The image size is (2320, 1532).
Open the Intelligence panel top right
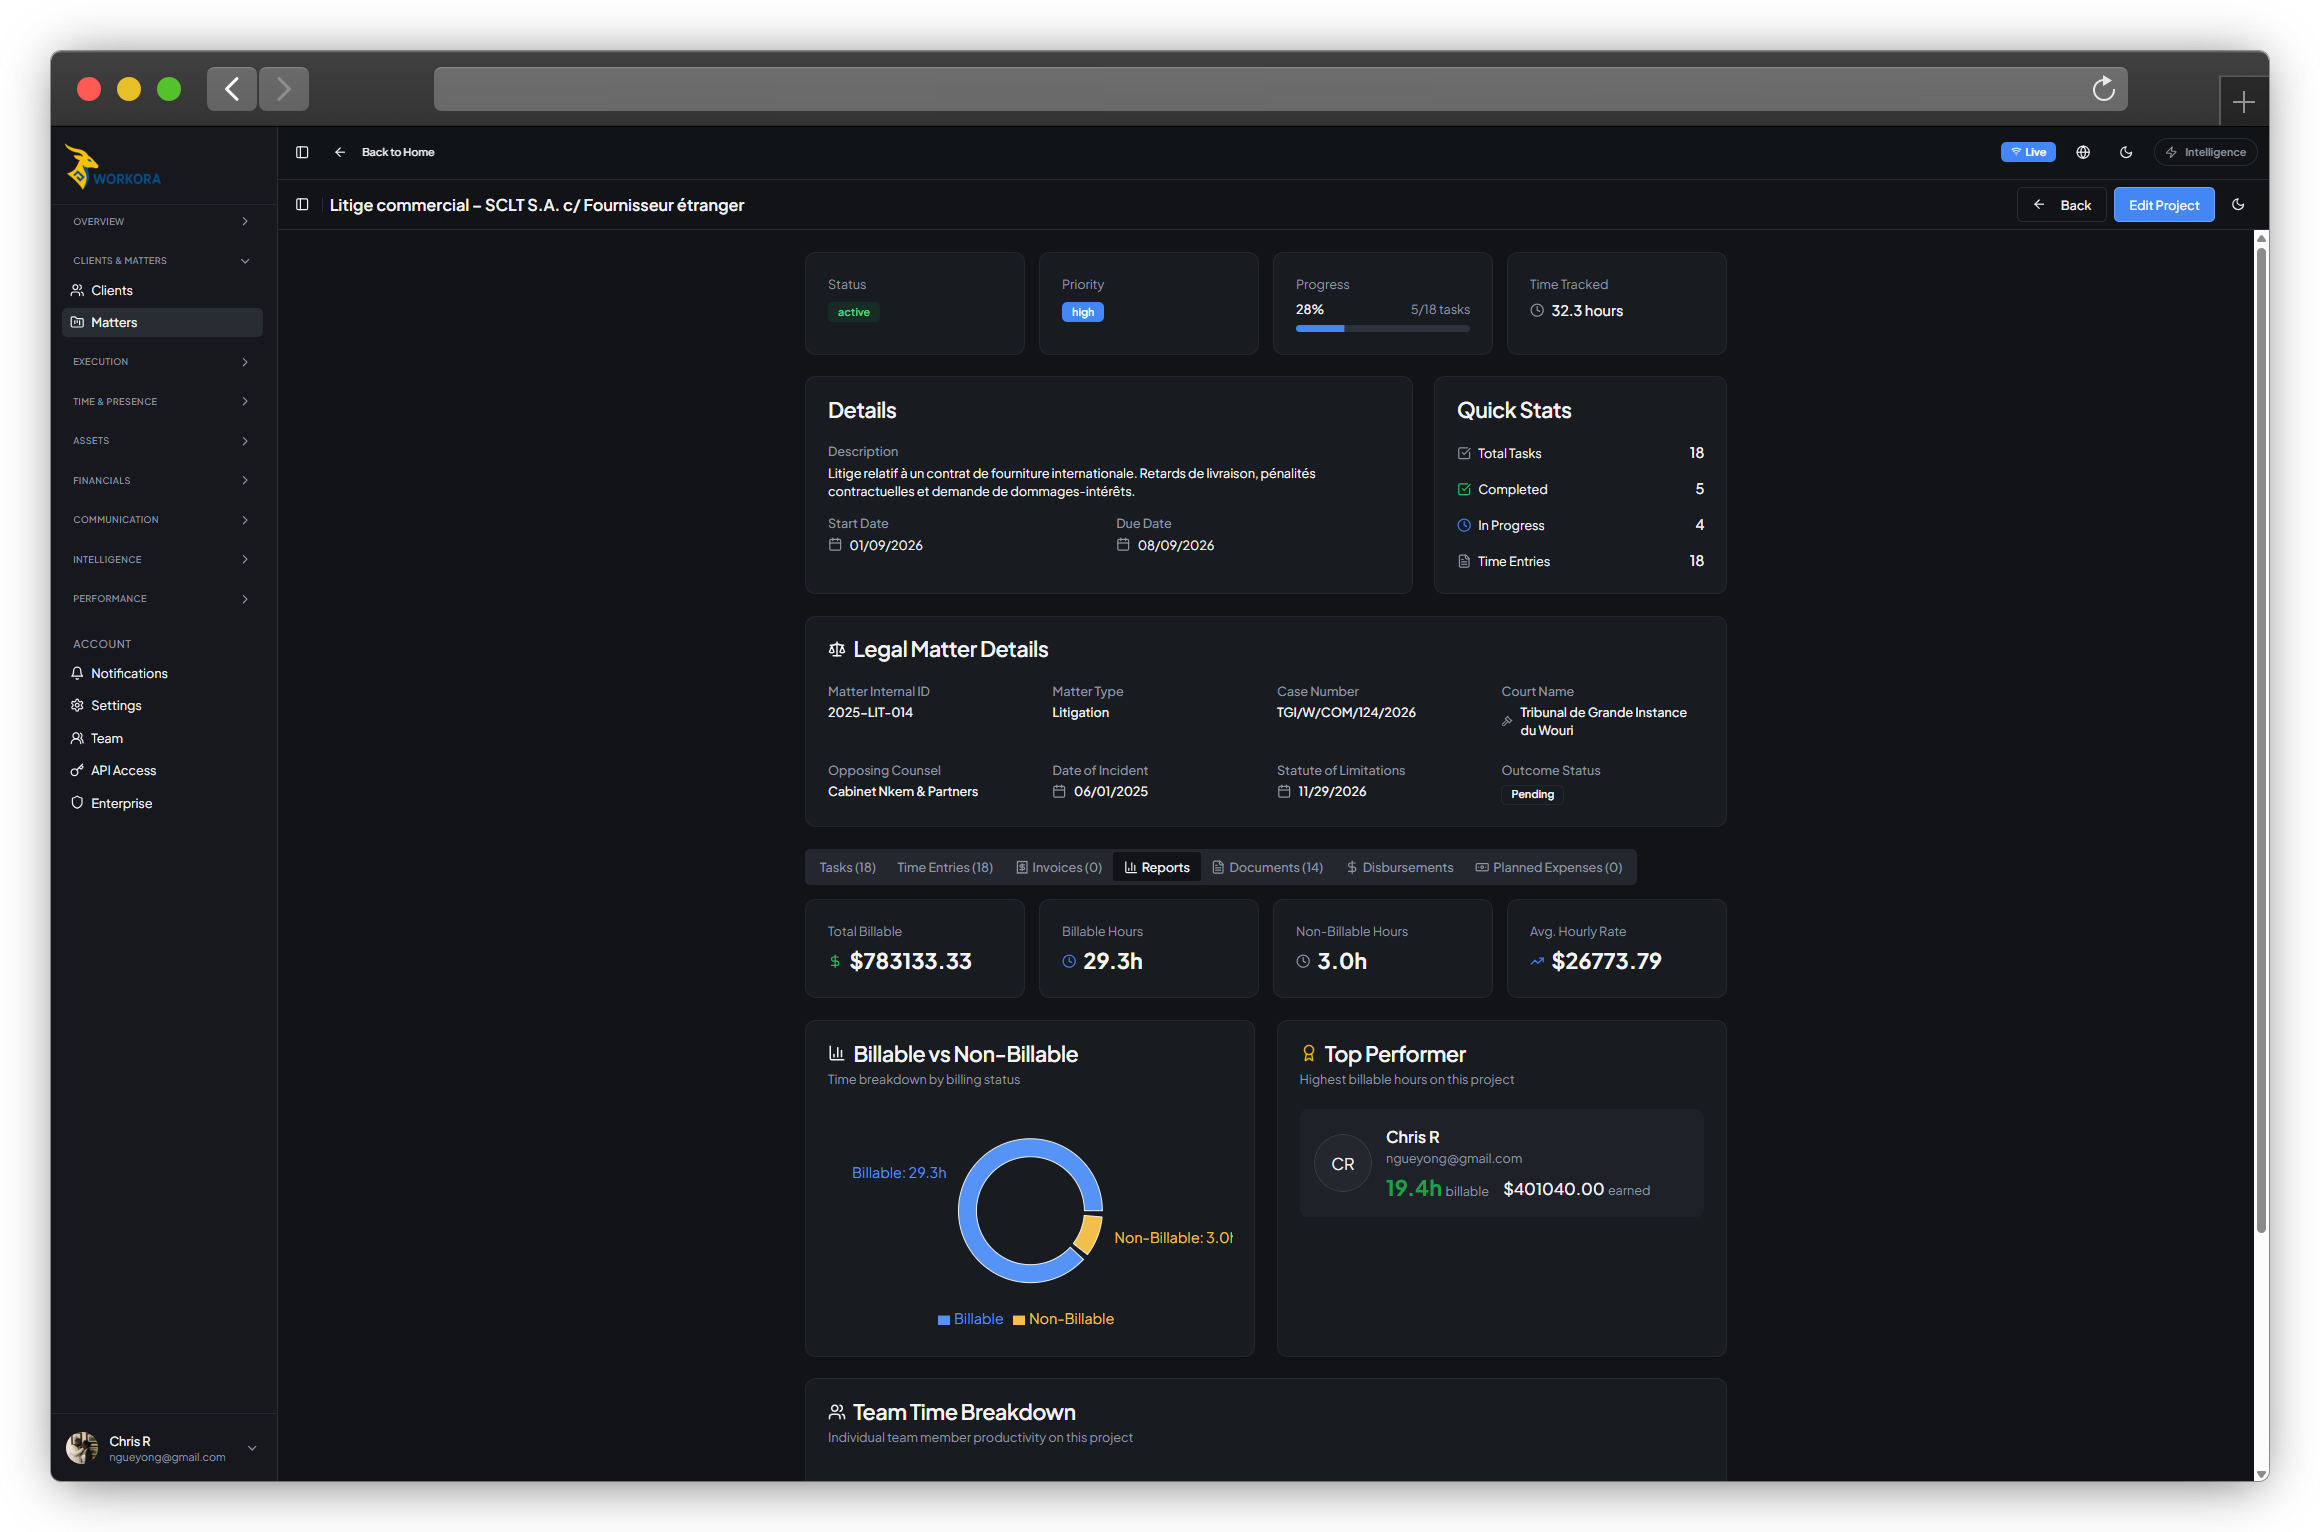coord(2205,152)
